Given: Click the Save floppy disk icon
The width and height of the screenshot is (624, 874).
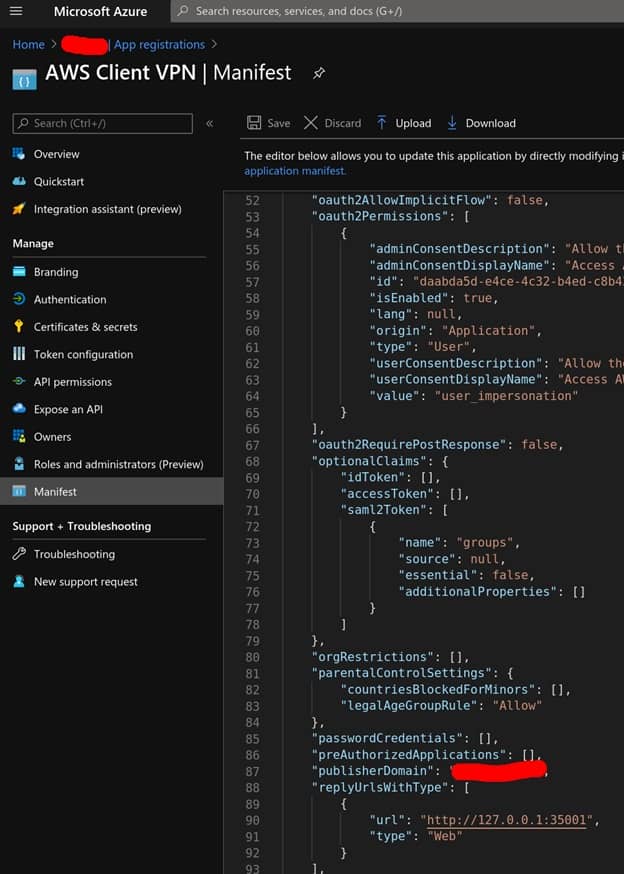Looking at the screenshot, I should [x=254, y=123].
